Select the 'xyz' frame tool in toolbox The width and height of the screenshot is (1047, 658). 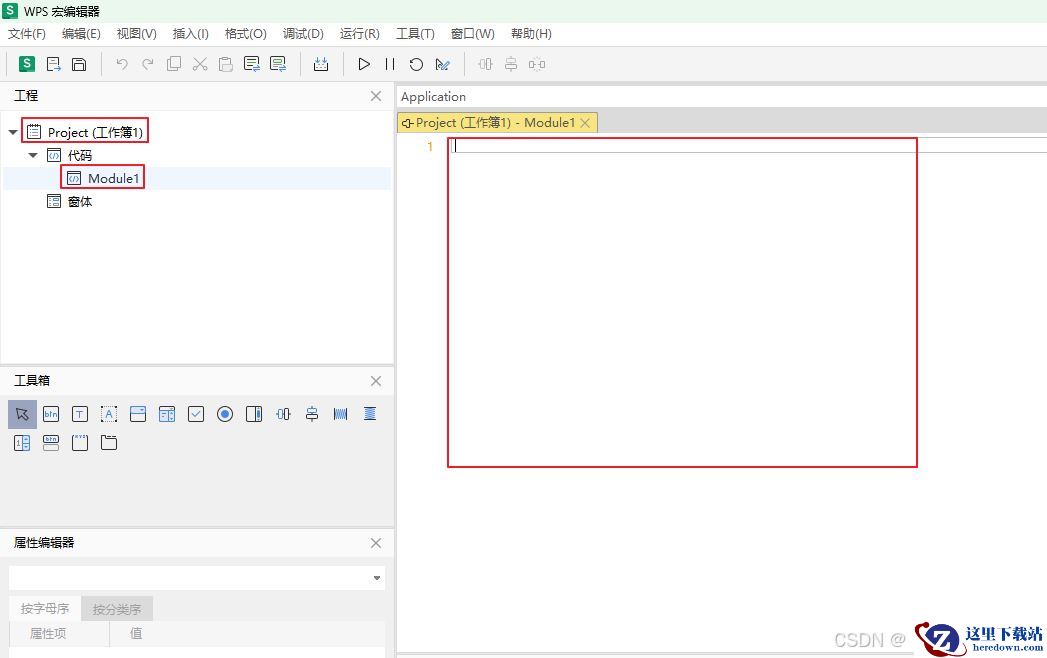point(79,443)
